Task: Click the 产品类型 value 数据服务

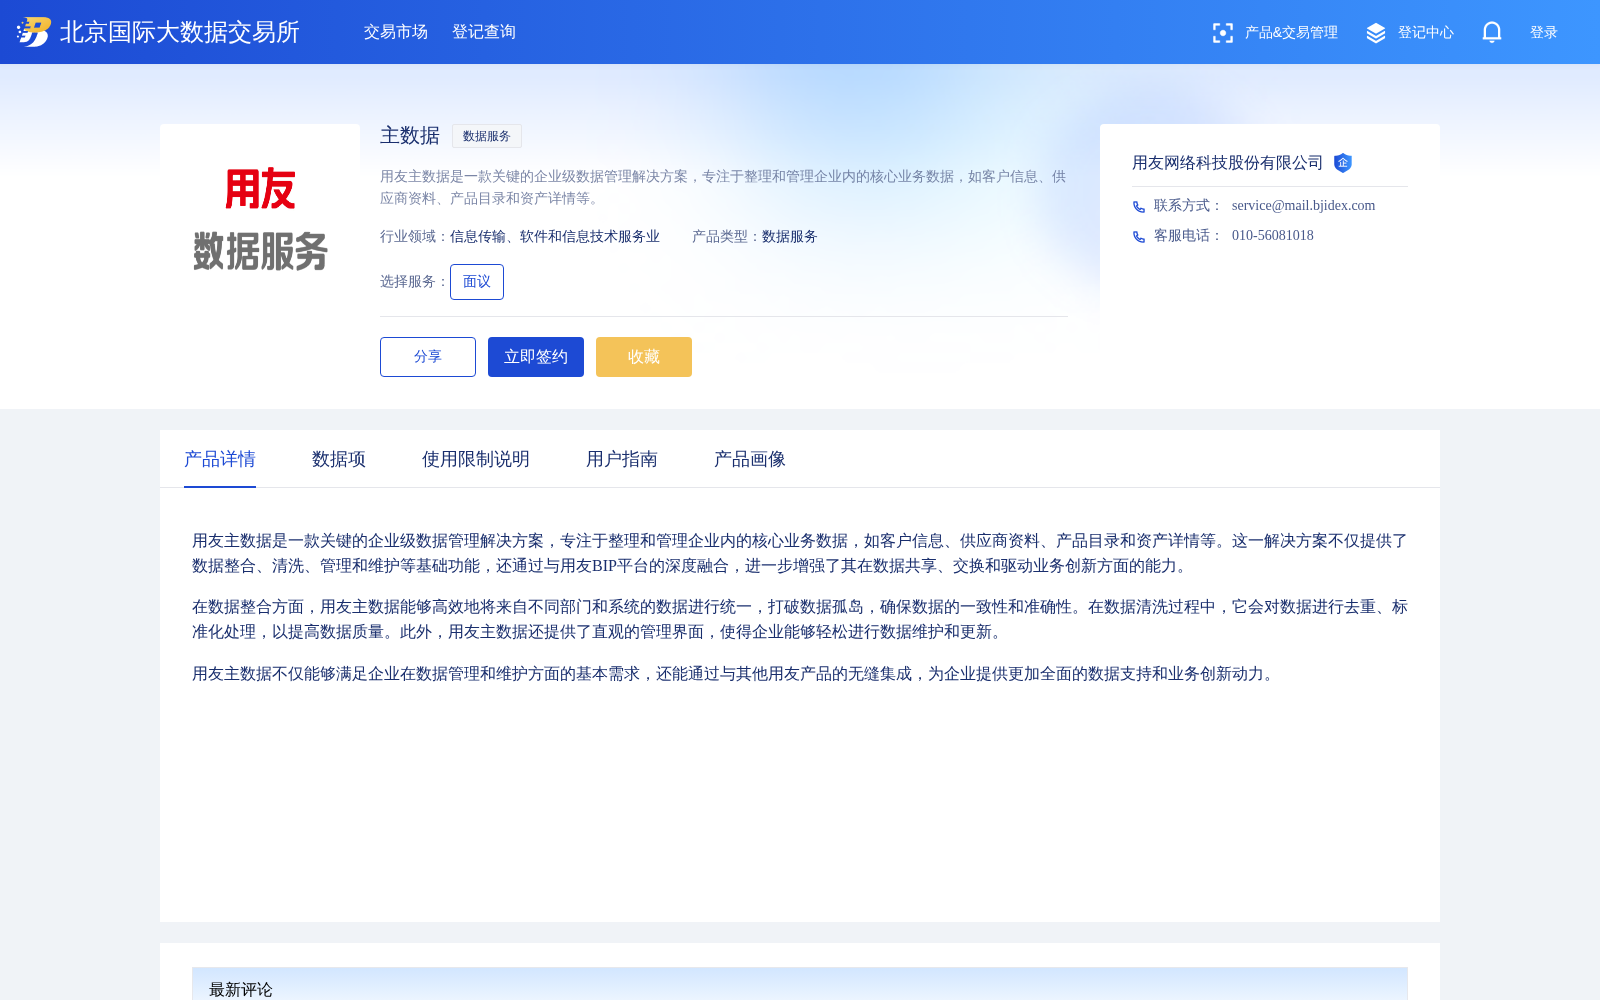Action: tap(790, 237)
